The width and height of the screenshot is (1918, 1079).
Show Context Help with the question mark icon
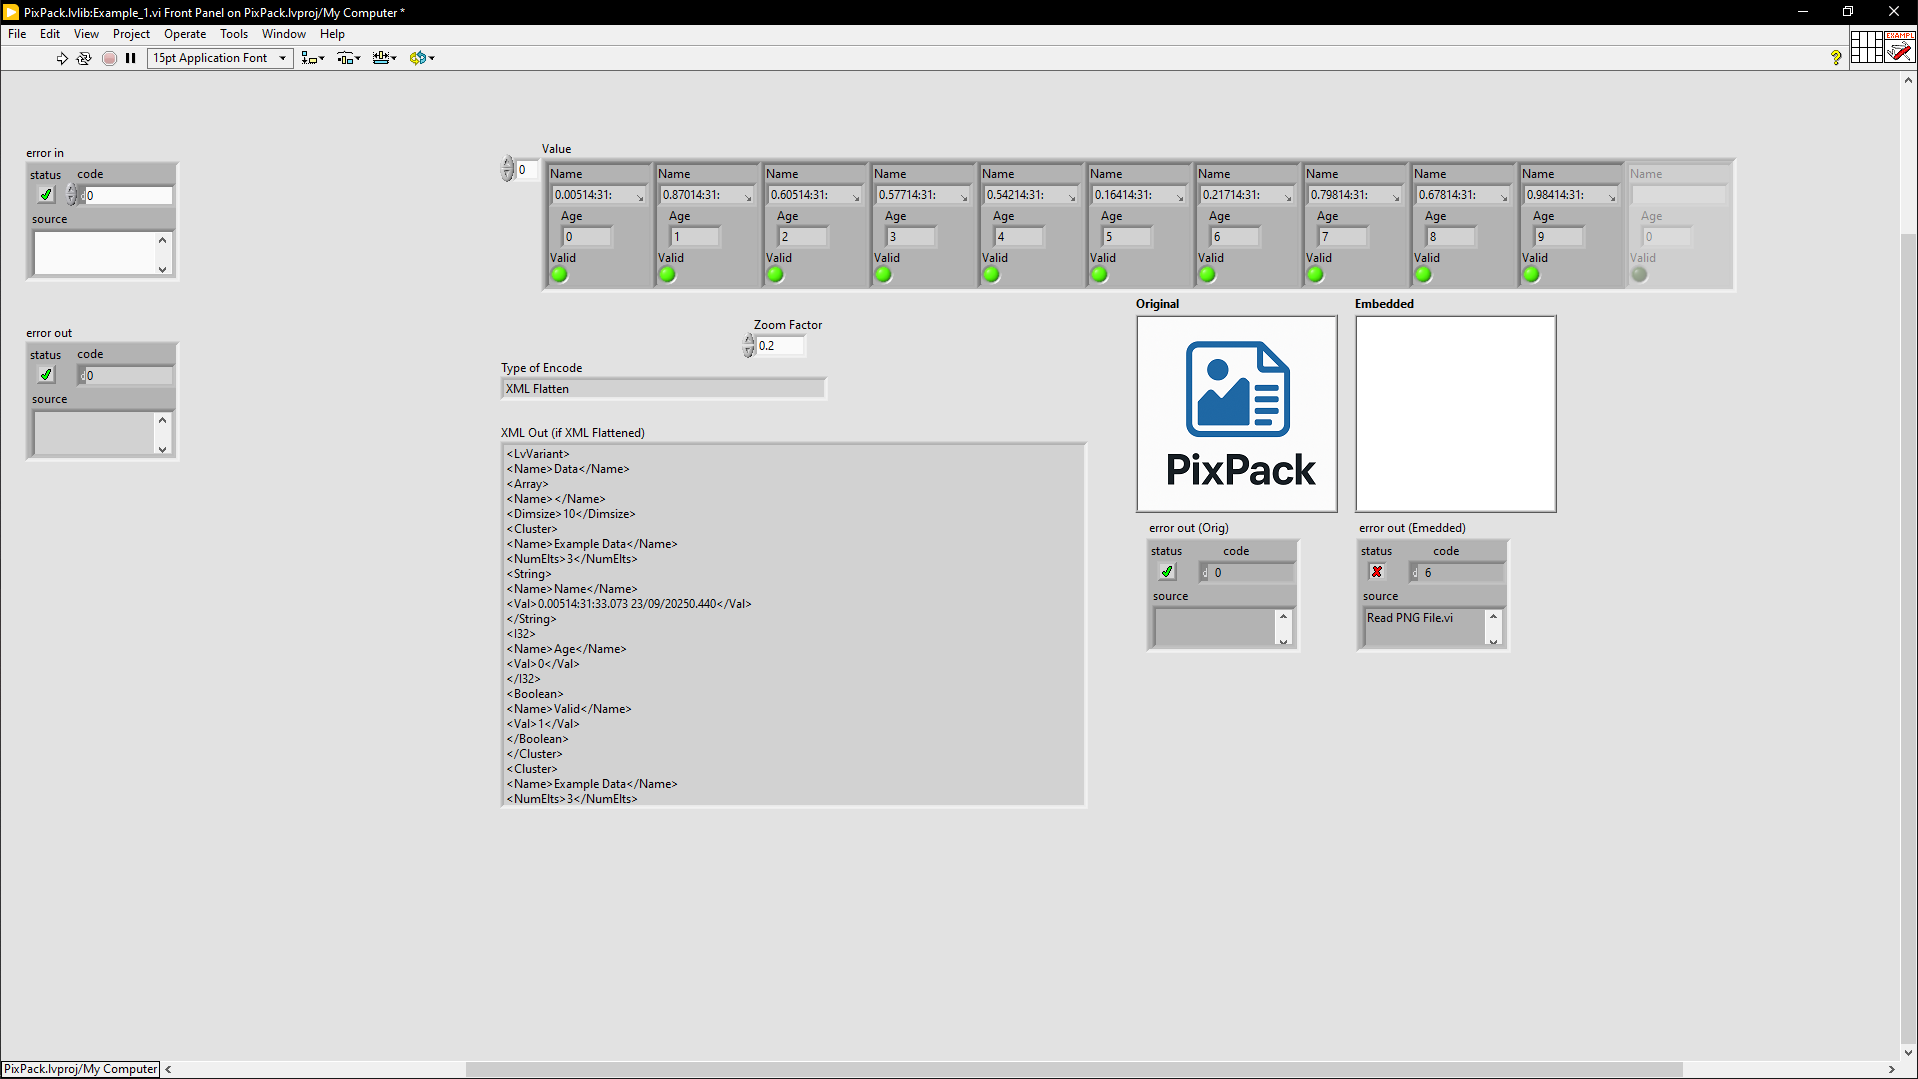point(1836,58)
